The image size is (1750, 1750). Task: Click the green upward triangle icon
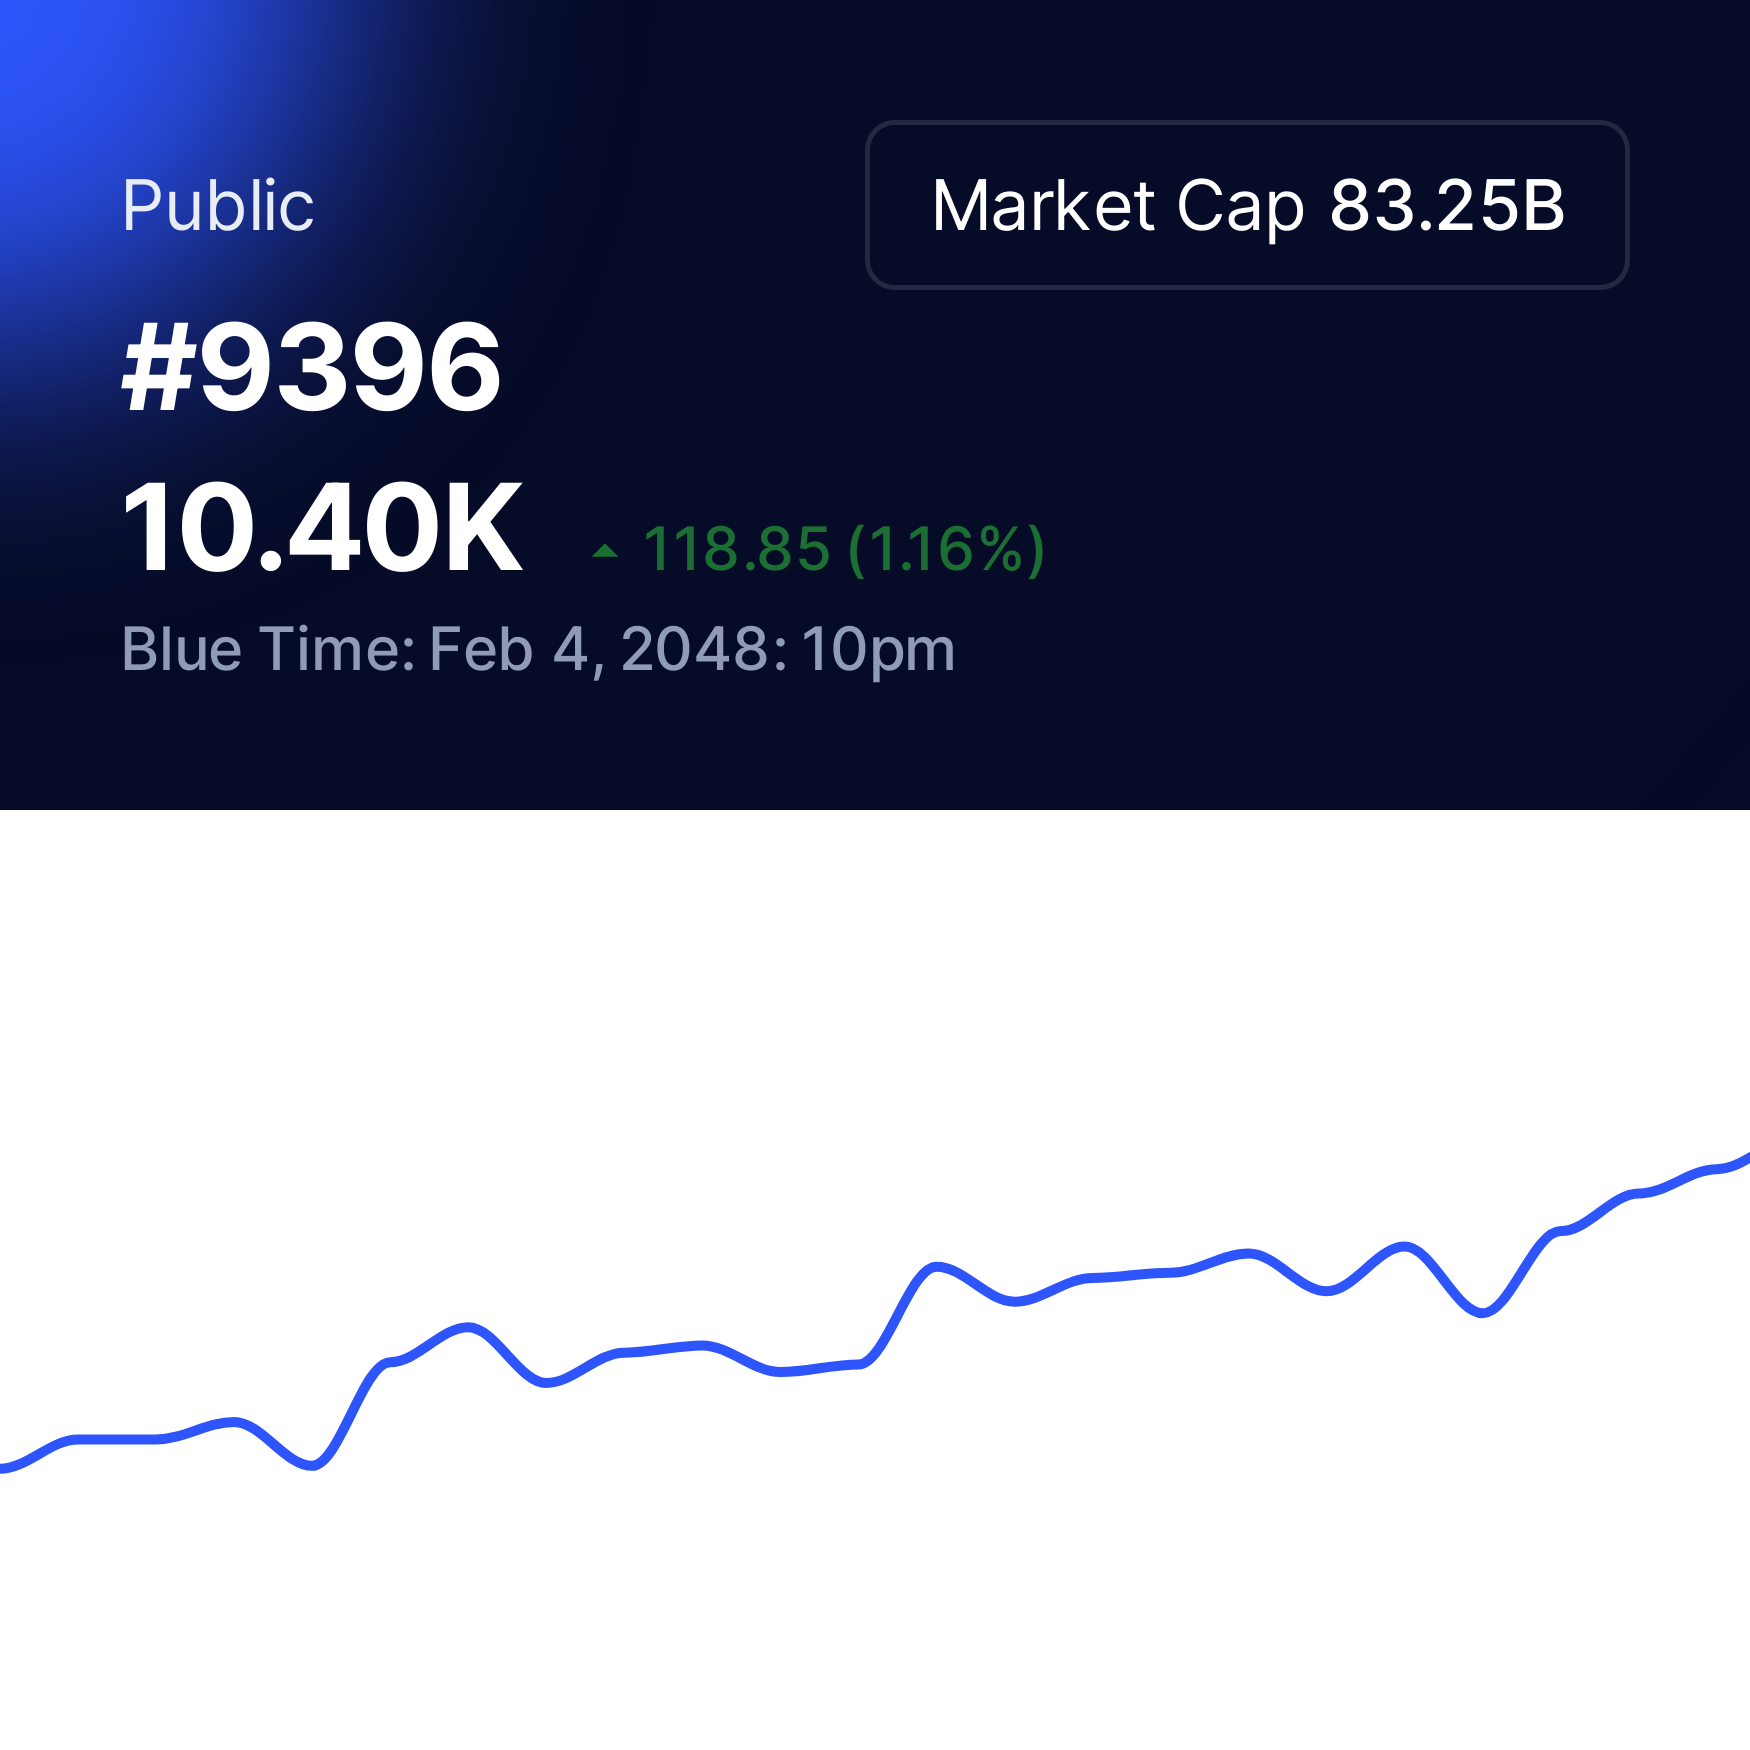(x=605, y=551)
